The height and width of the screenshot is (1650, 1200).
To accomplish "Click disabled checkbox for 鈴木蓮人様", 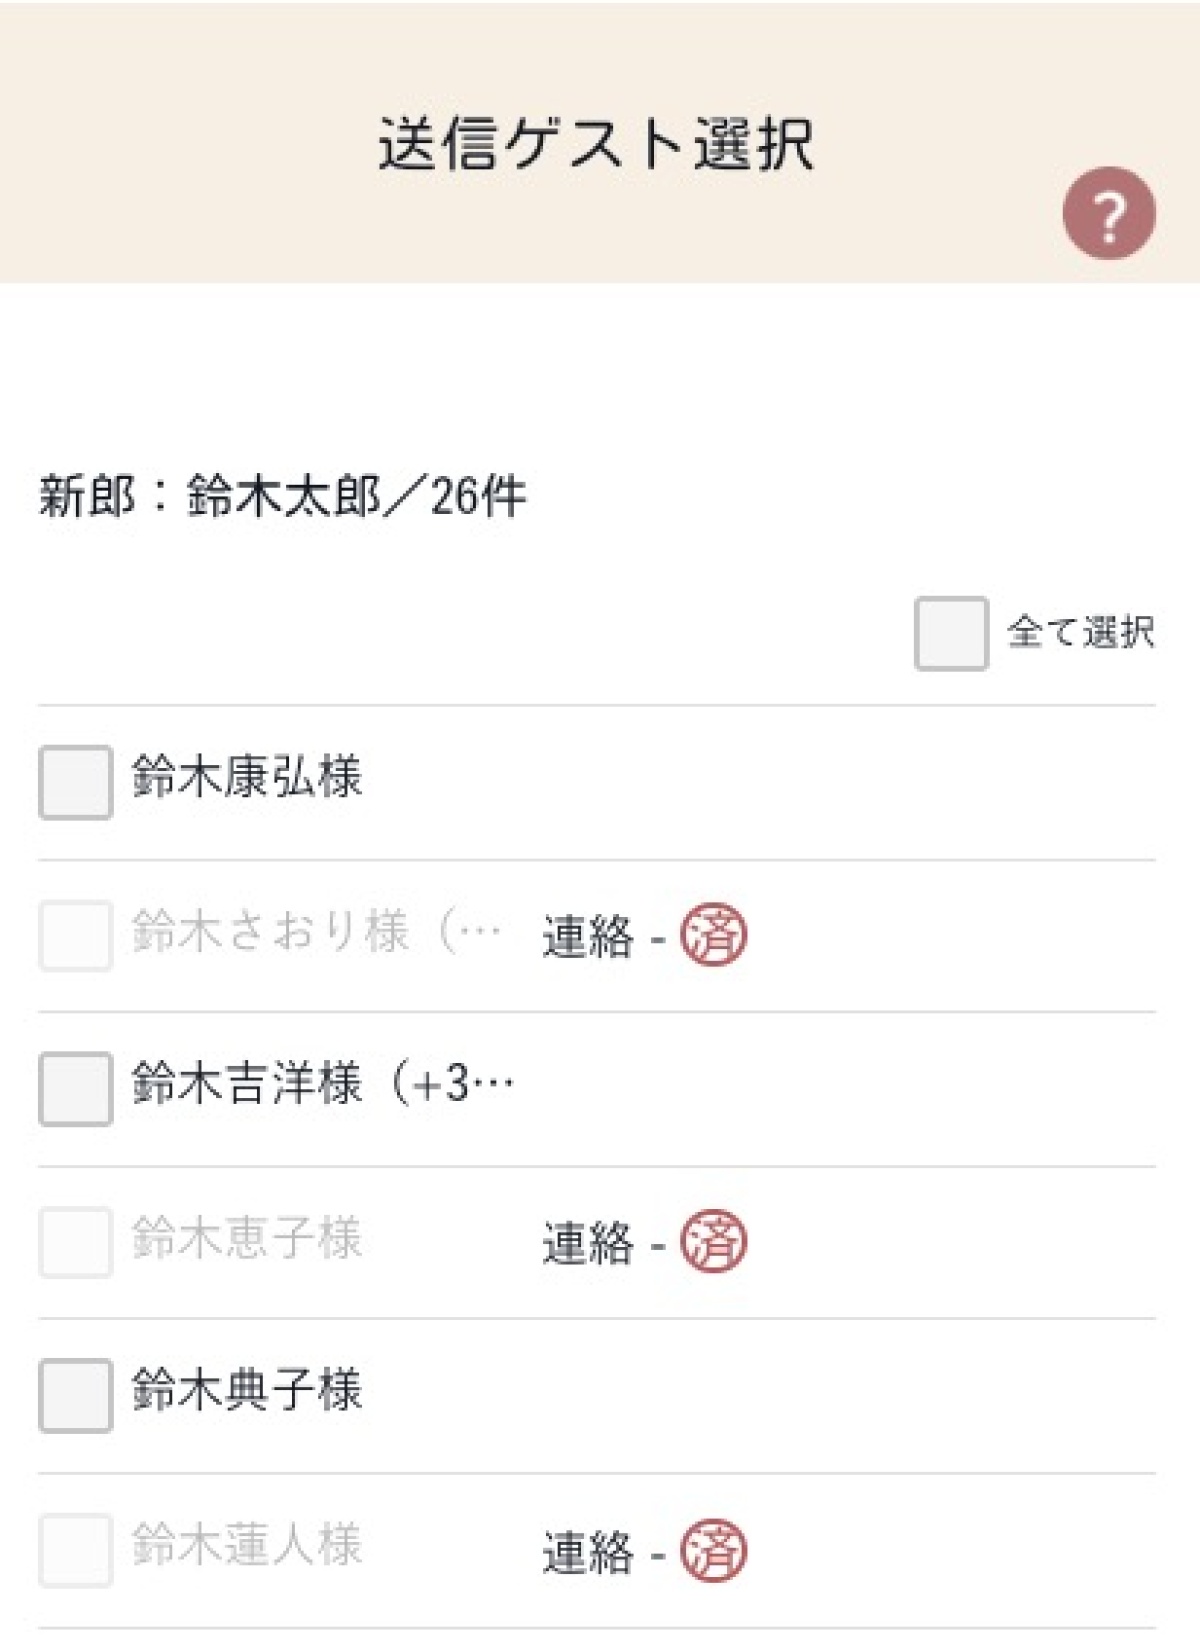I will (75, 1550).
